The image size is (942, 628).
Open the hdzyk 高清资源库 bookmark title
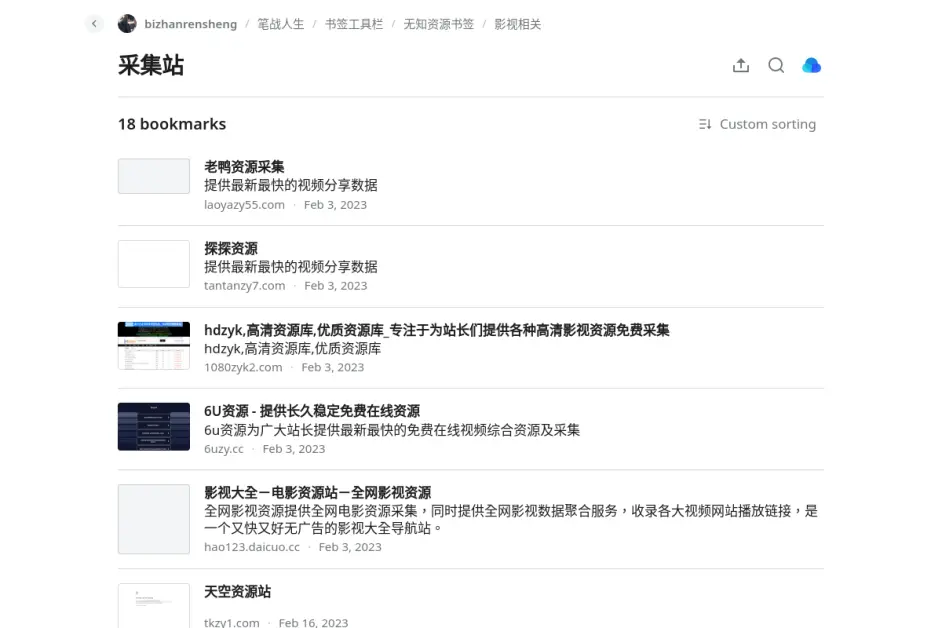436,330
